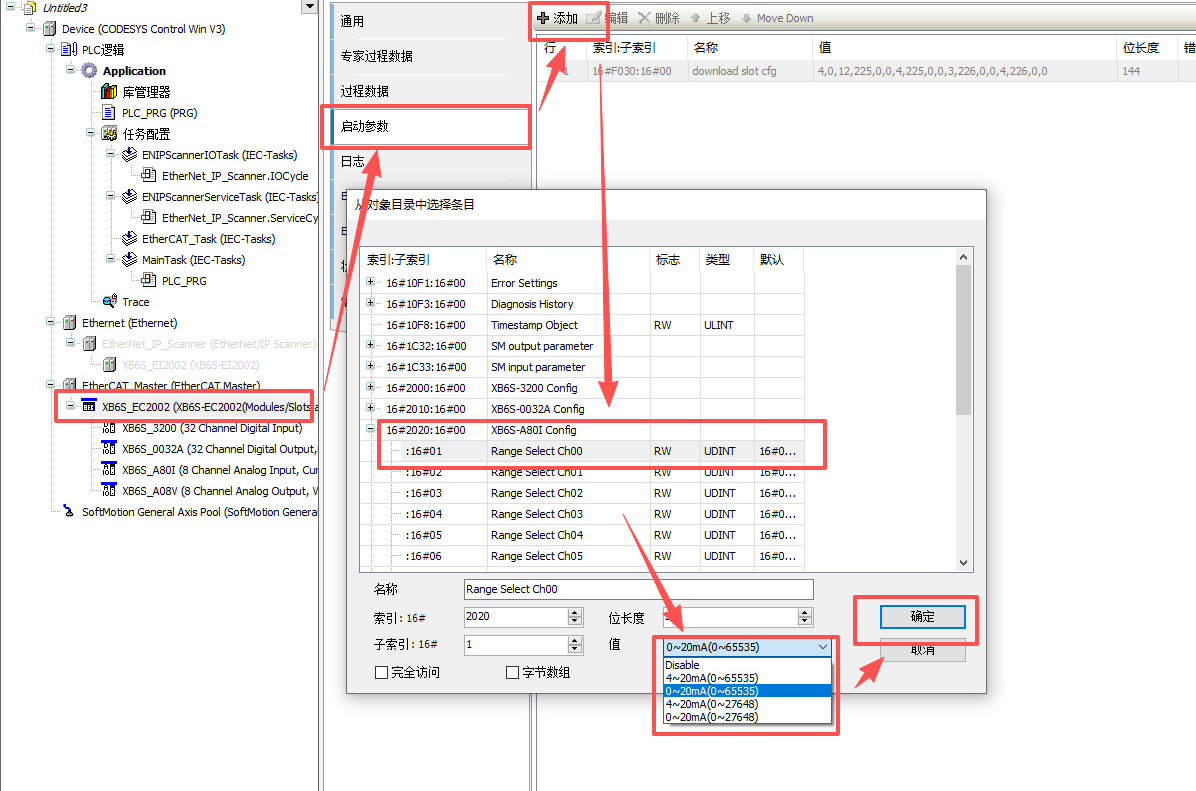Enable the 完全访问 checkbox

tap(381, 673)
